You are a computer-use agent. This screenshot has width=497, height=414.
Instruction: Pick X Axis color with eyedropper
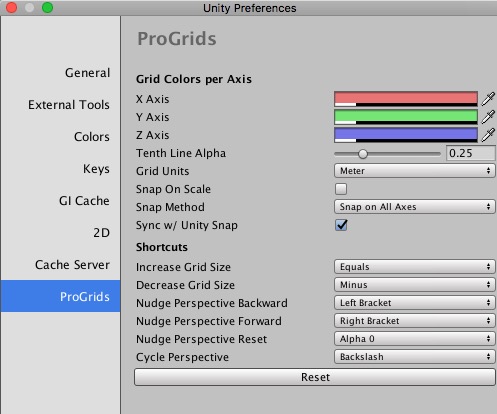click(488, 99)
